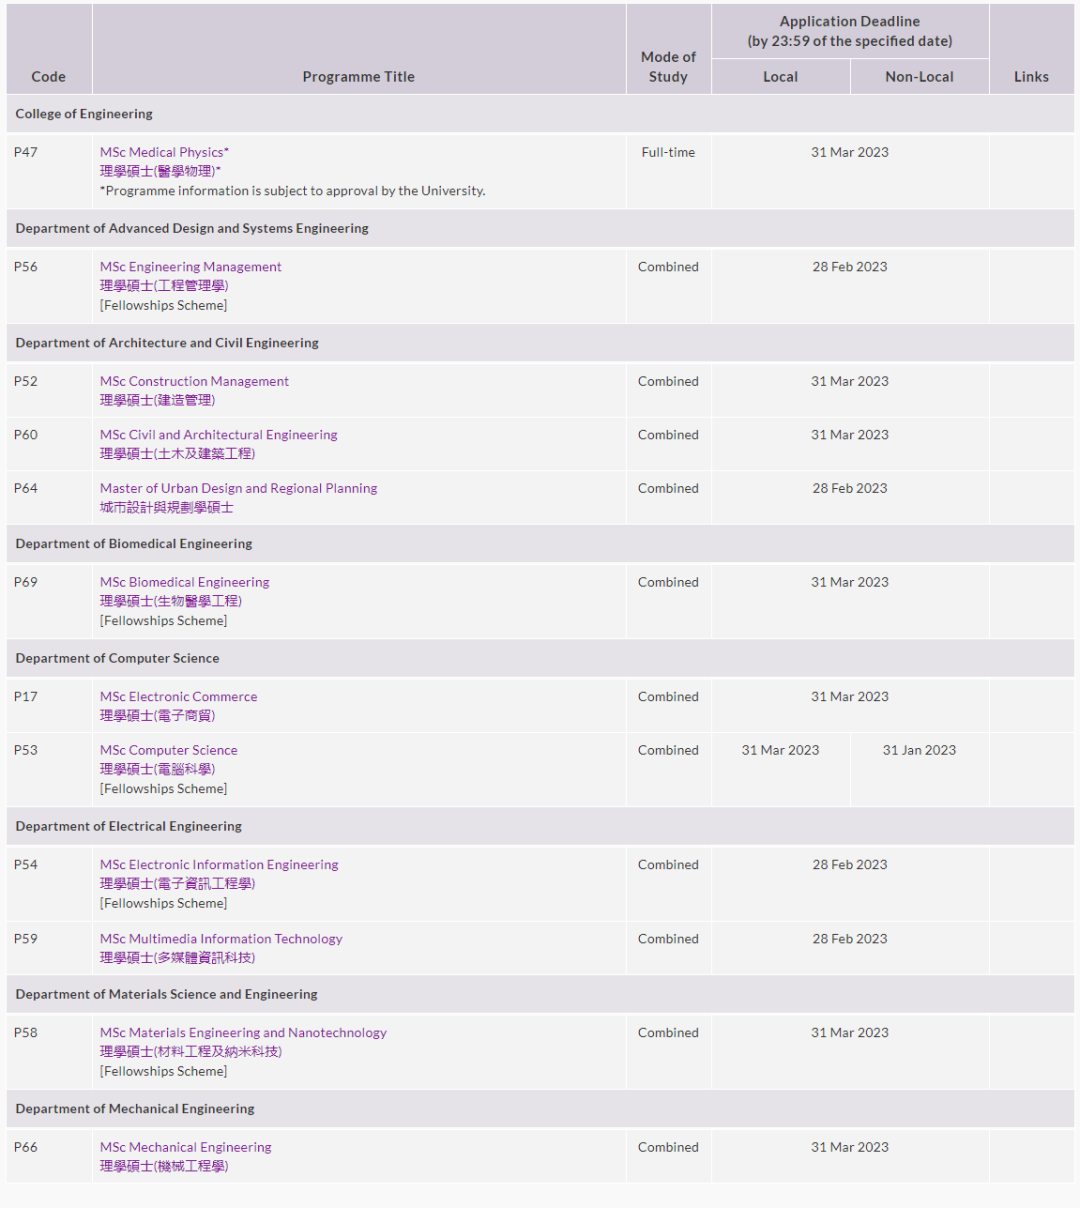The image size is (1080, 1208).
Task: Click the Programme Title column header
Action: coord(358,77)
